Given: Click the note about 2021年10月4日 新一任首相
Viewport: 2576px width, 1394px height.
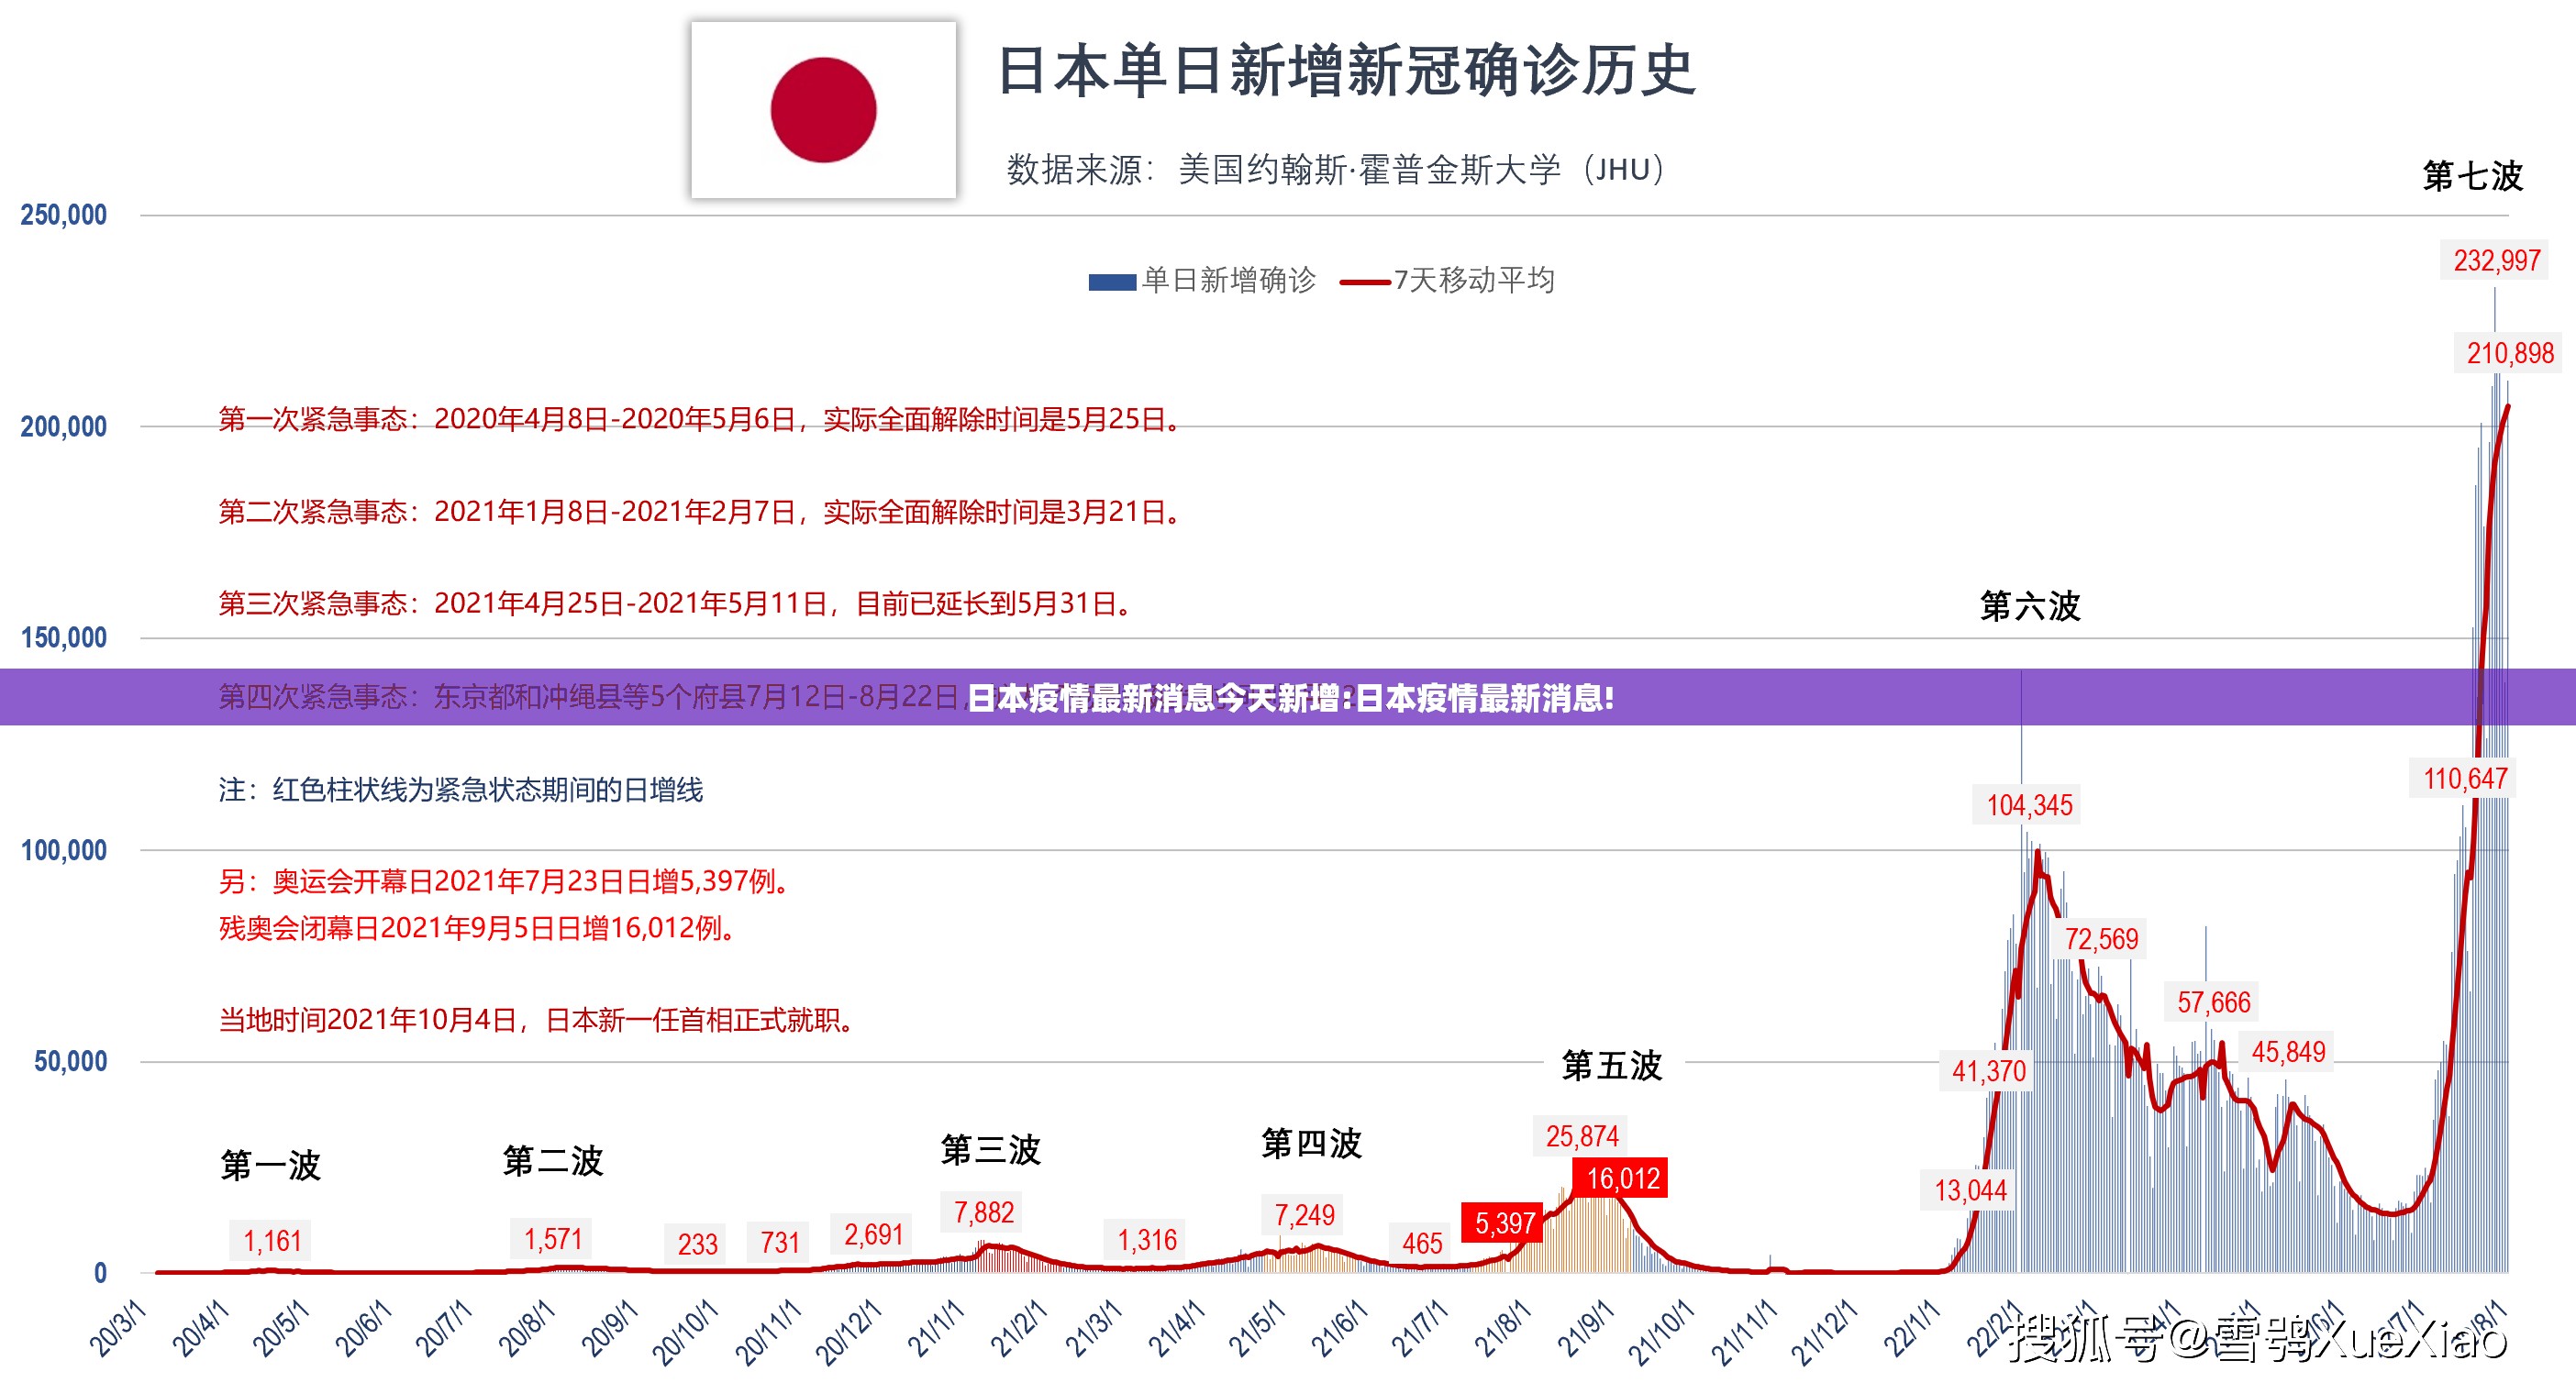Looking at the screenshot, I should pyautogui.click(x=539, y=1021).
